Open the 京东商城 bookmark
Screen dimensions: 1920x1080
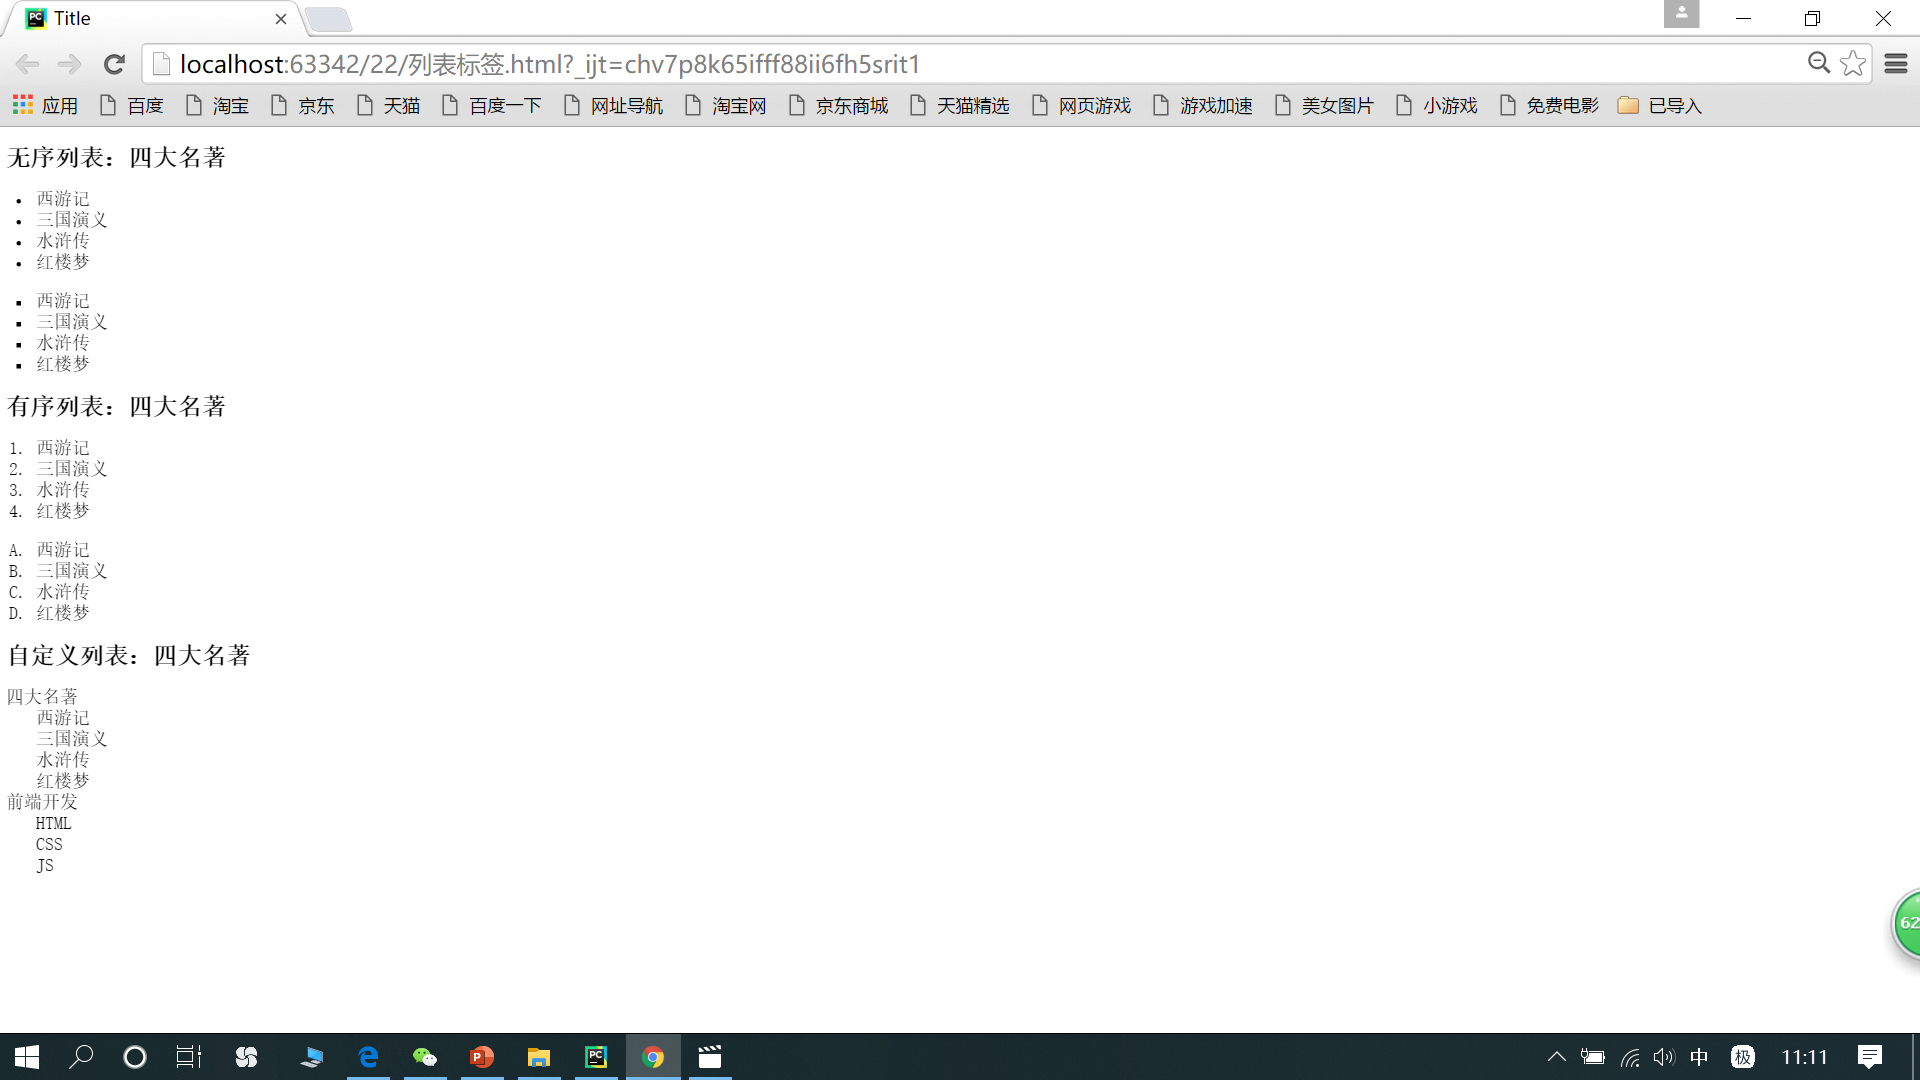point(838,105)
